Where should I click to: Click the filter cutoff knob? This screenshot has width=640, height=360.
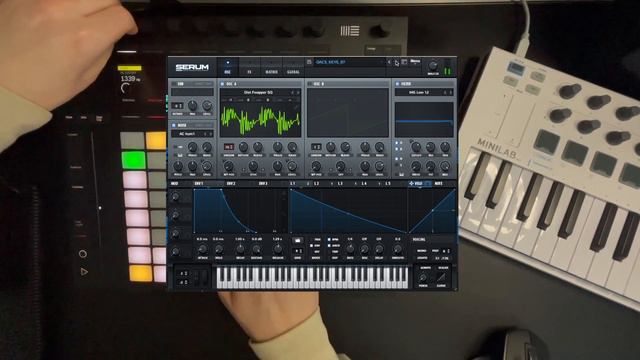(x=416, y=147)
